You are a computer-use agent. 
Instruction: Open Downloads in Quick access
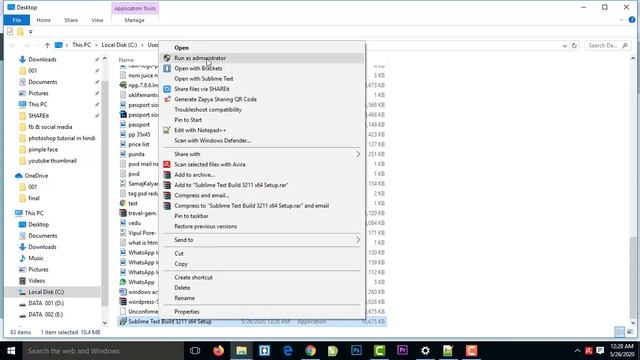[x=42, y=59]
